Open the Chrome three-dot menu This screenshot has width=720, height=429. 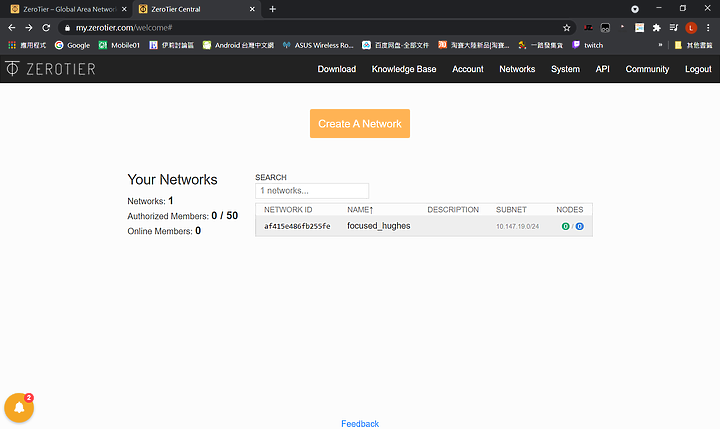708,28
